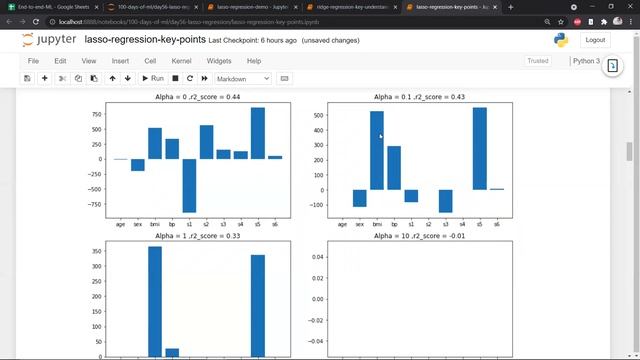The width and height of the screenshot is (640, 360).
Task: Open a new browser tab
Action: (511, 7)
